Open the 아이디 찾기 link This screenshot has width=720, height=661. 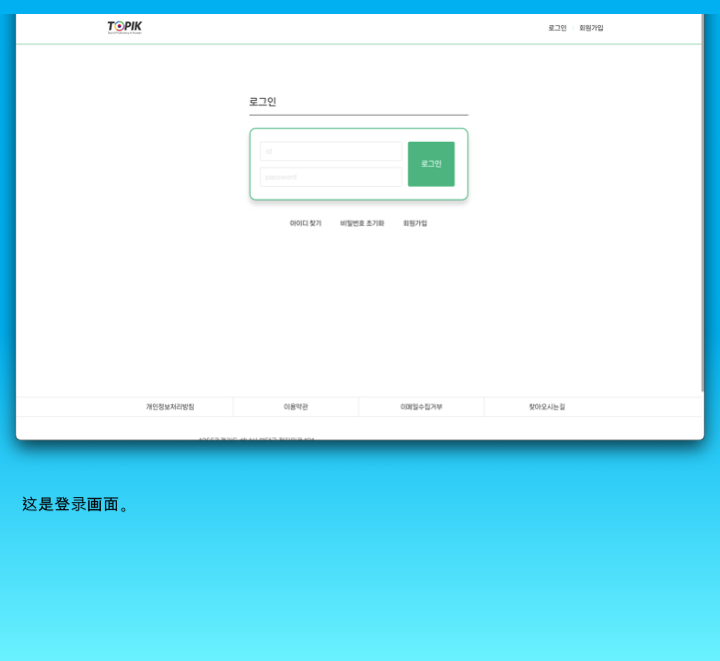[x=306, y=223]
